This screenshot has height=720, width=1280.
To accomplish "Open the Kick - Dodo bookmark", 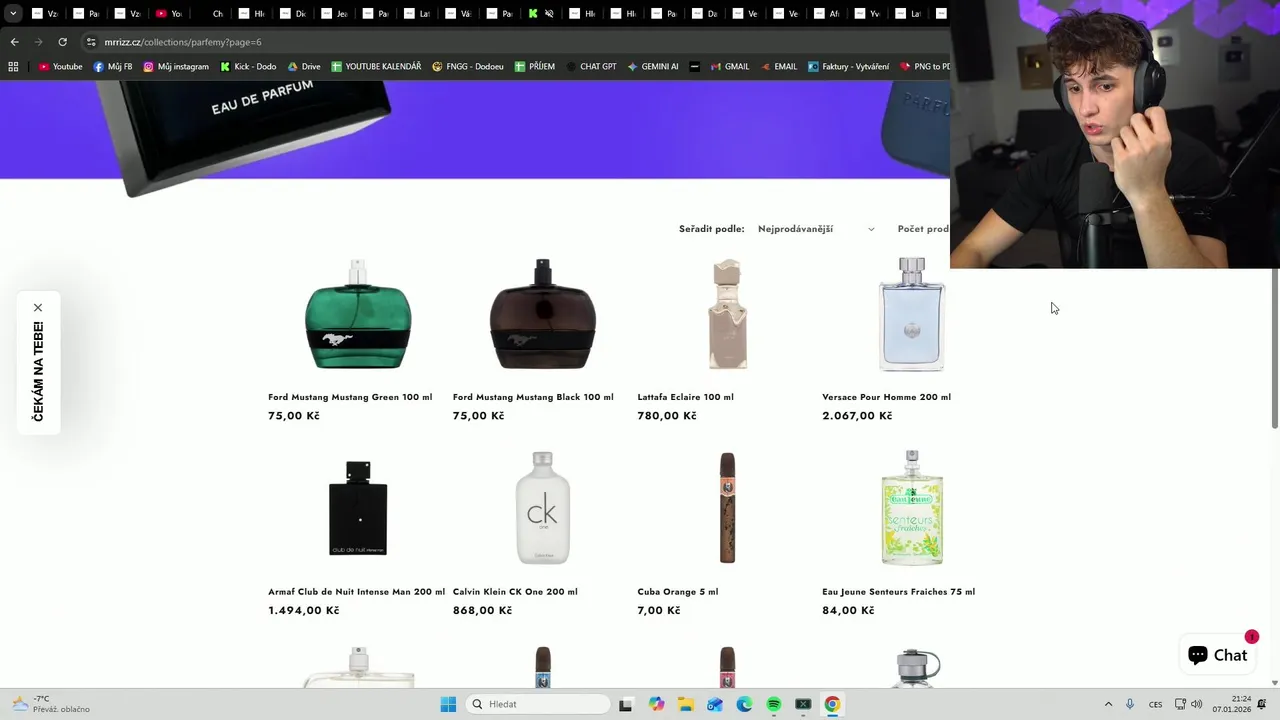I will pos(247,67).
